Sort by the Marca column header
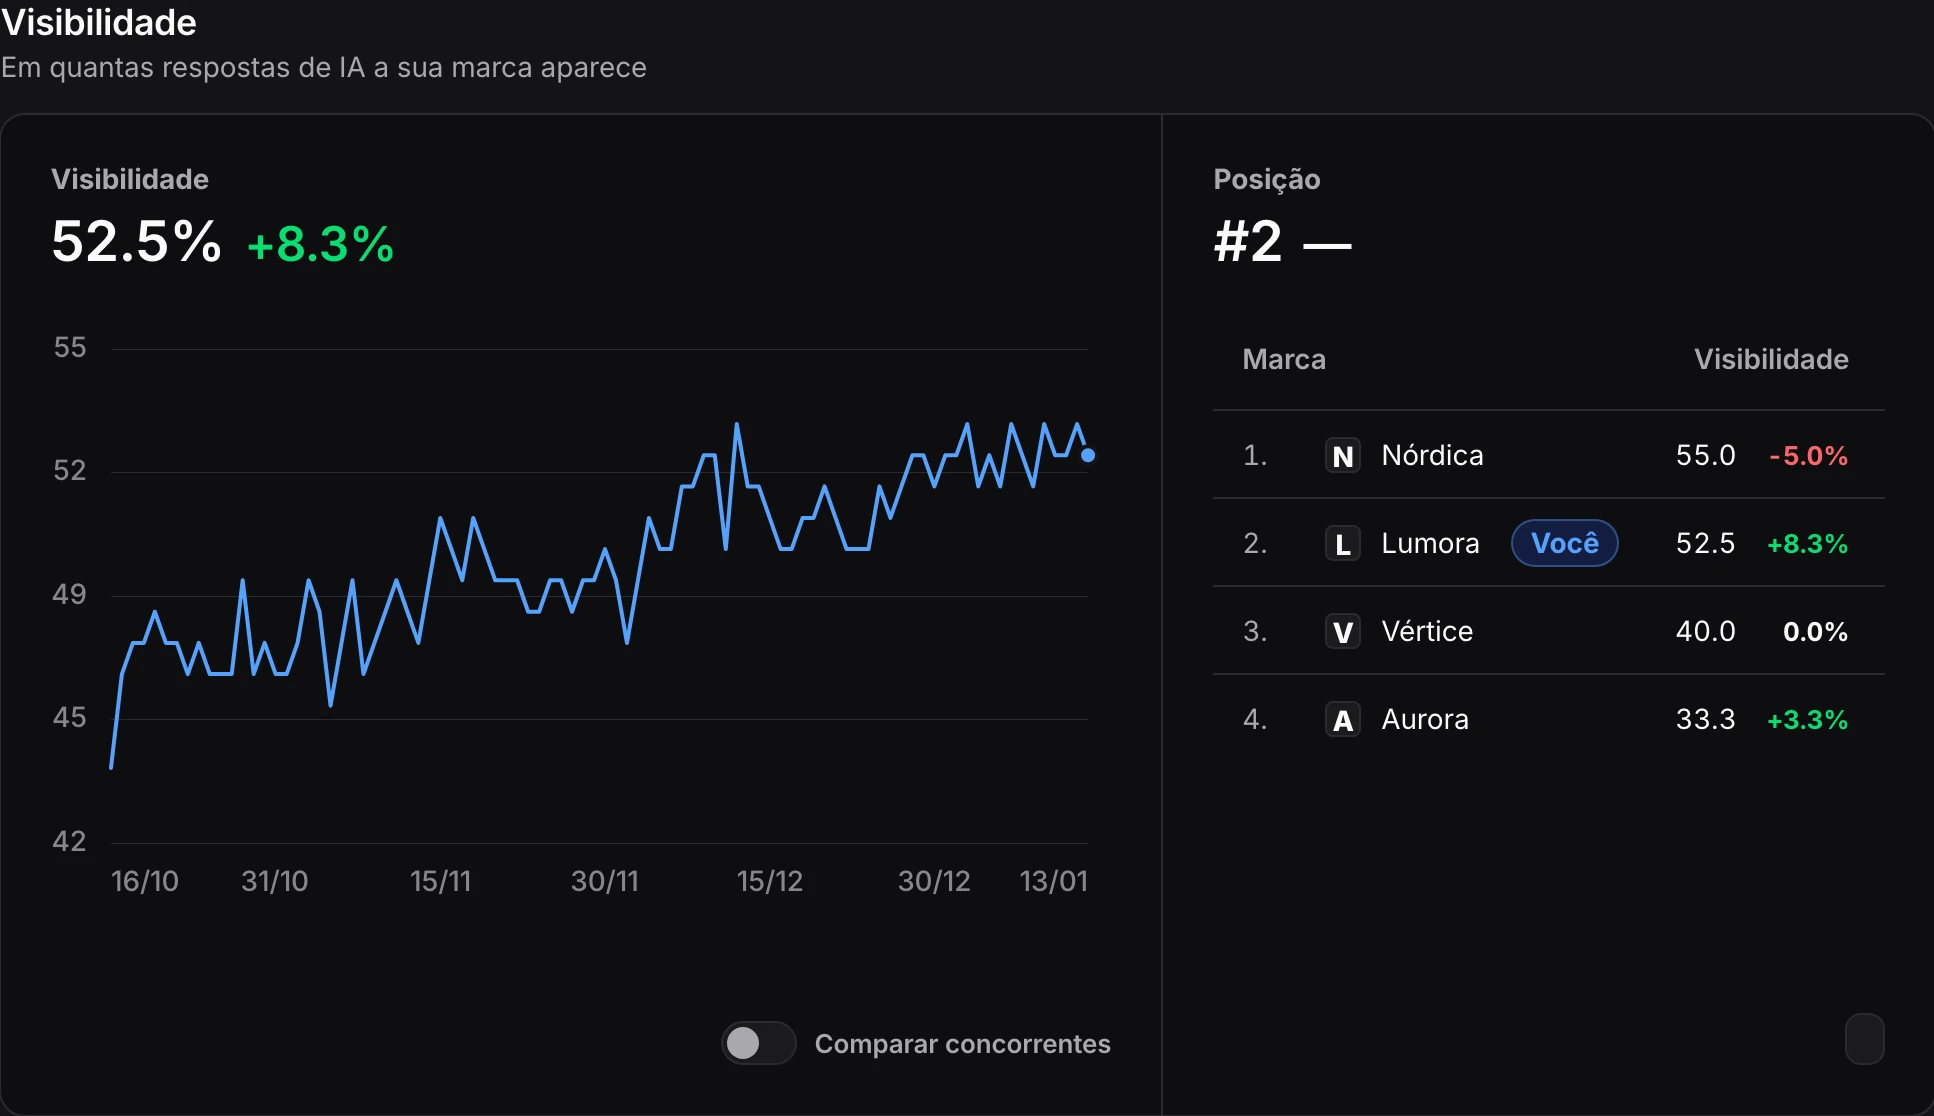Screen dimensions: 1934x1116 1284,359
